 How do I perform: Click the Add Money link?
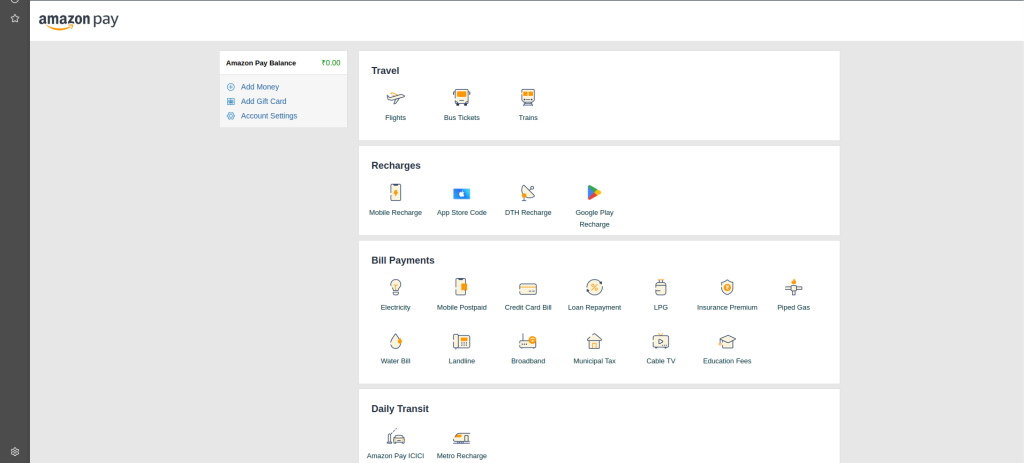pyautogui.click(x=259, y=87)
